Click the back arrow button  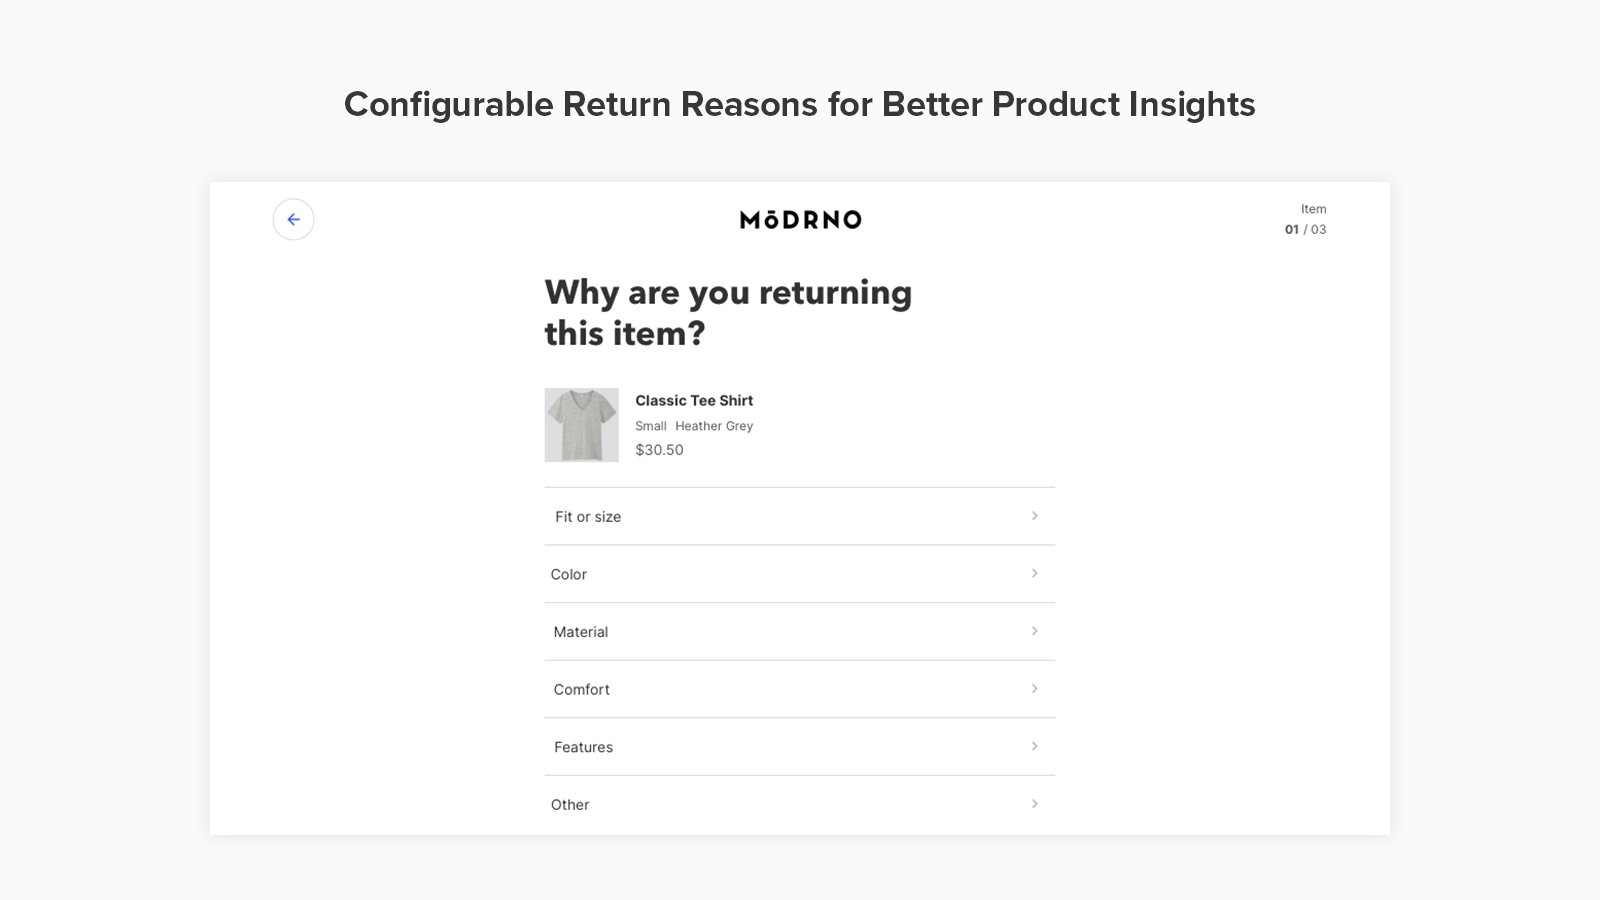click(293, 220)
